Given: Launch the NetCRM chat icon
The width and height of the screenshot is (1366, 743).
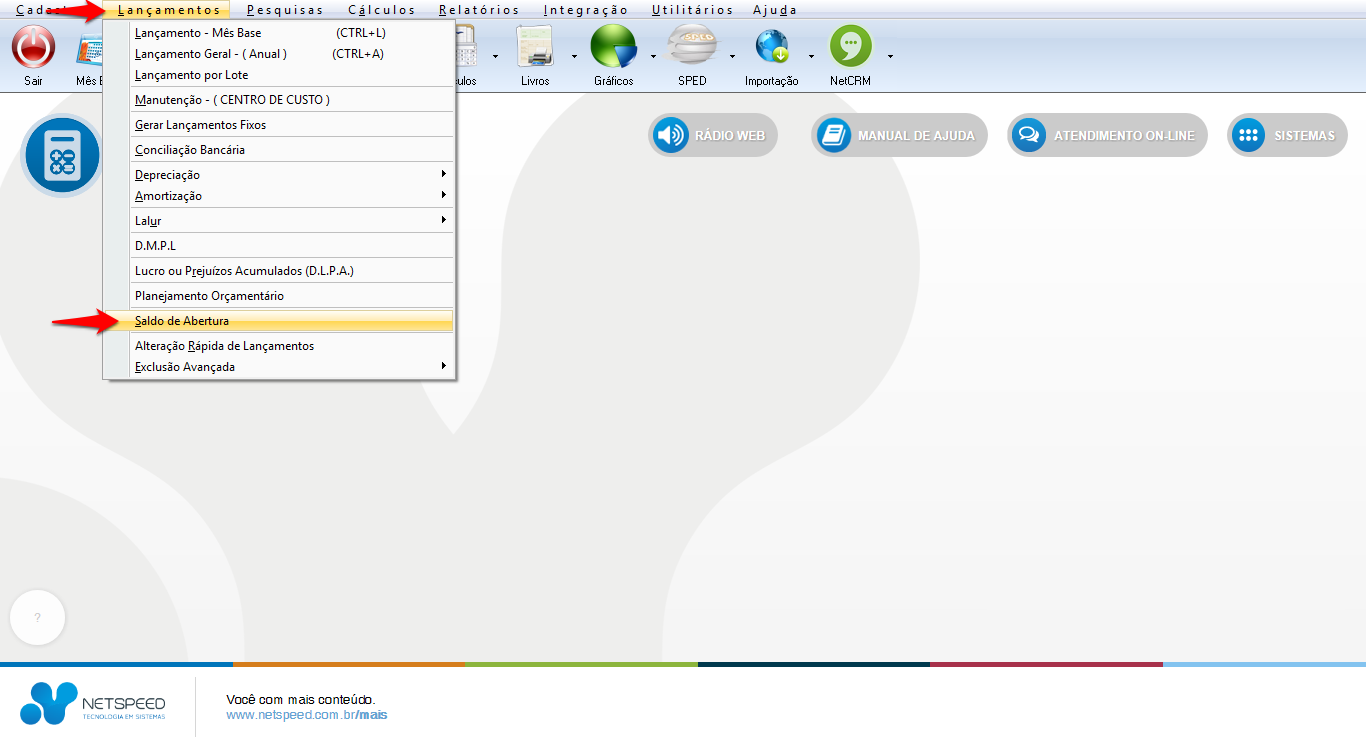Looking at the screenshot, I should 850,47.
